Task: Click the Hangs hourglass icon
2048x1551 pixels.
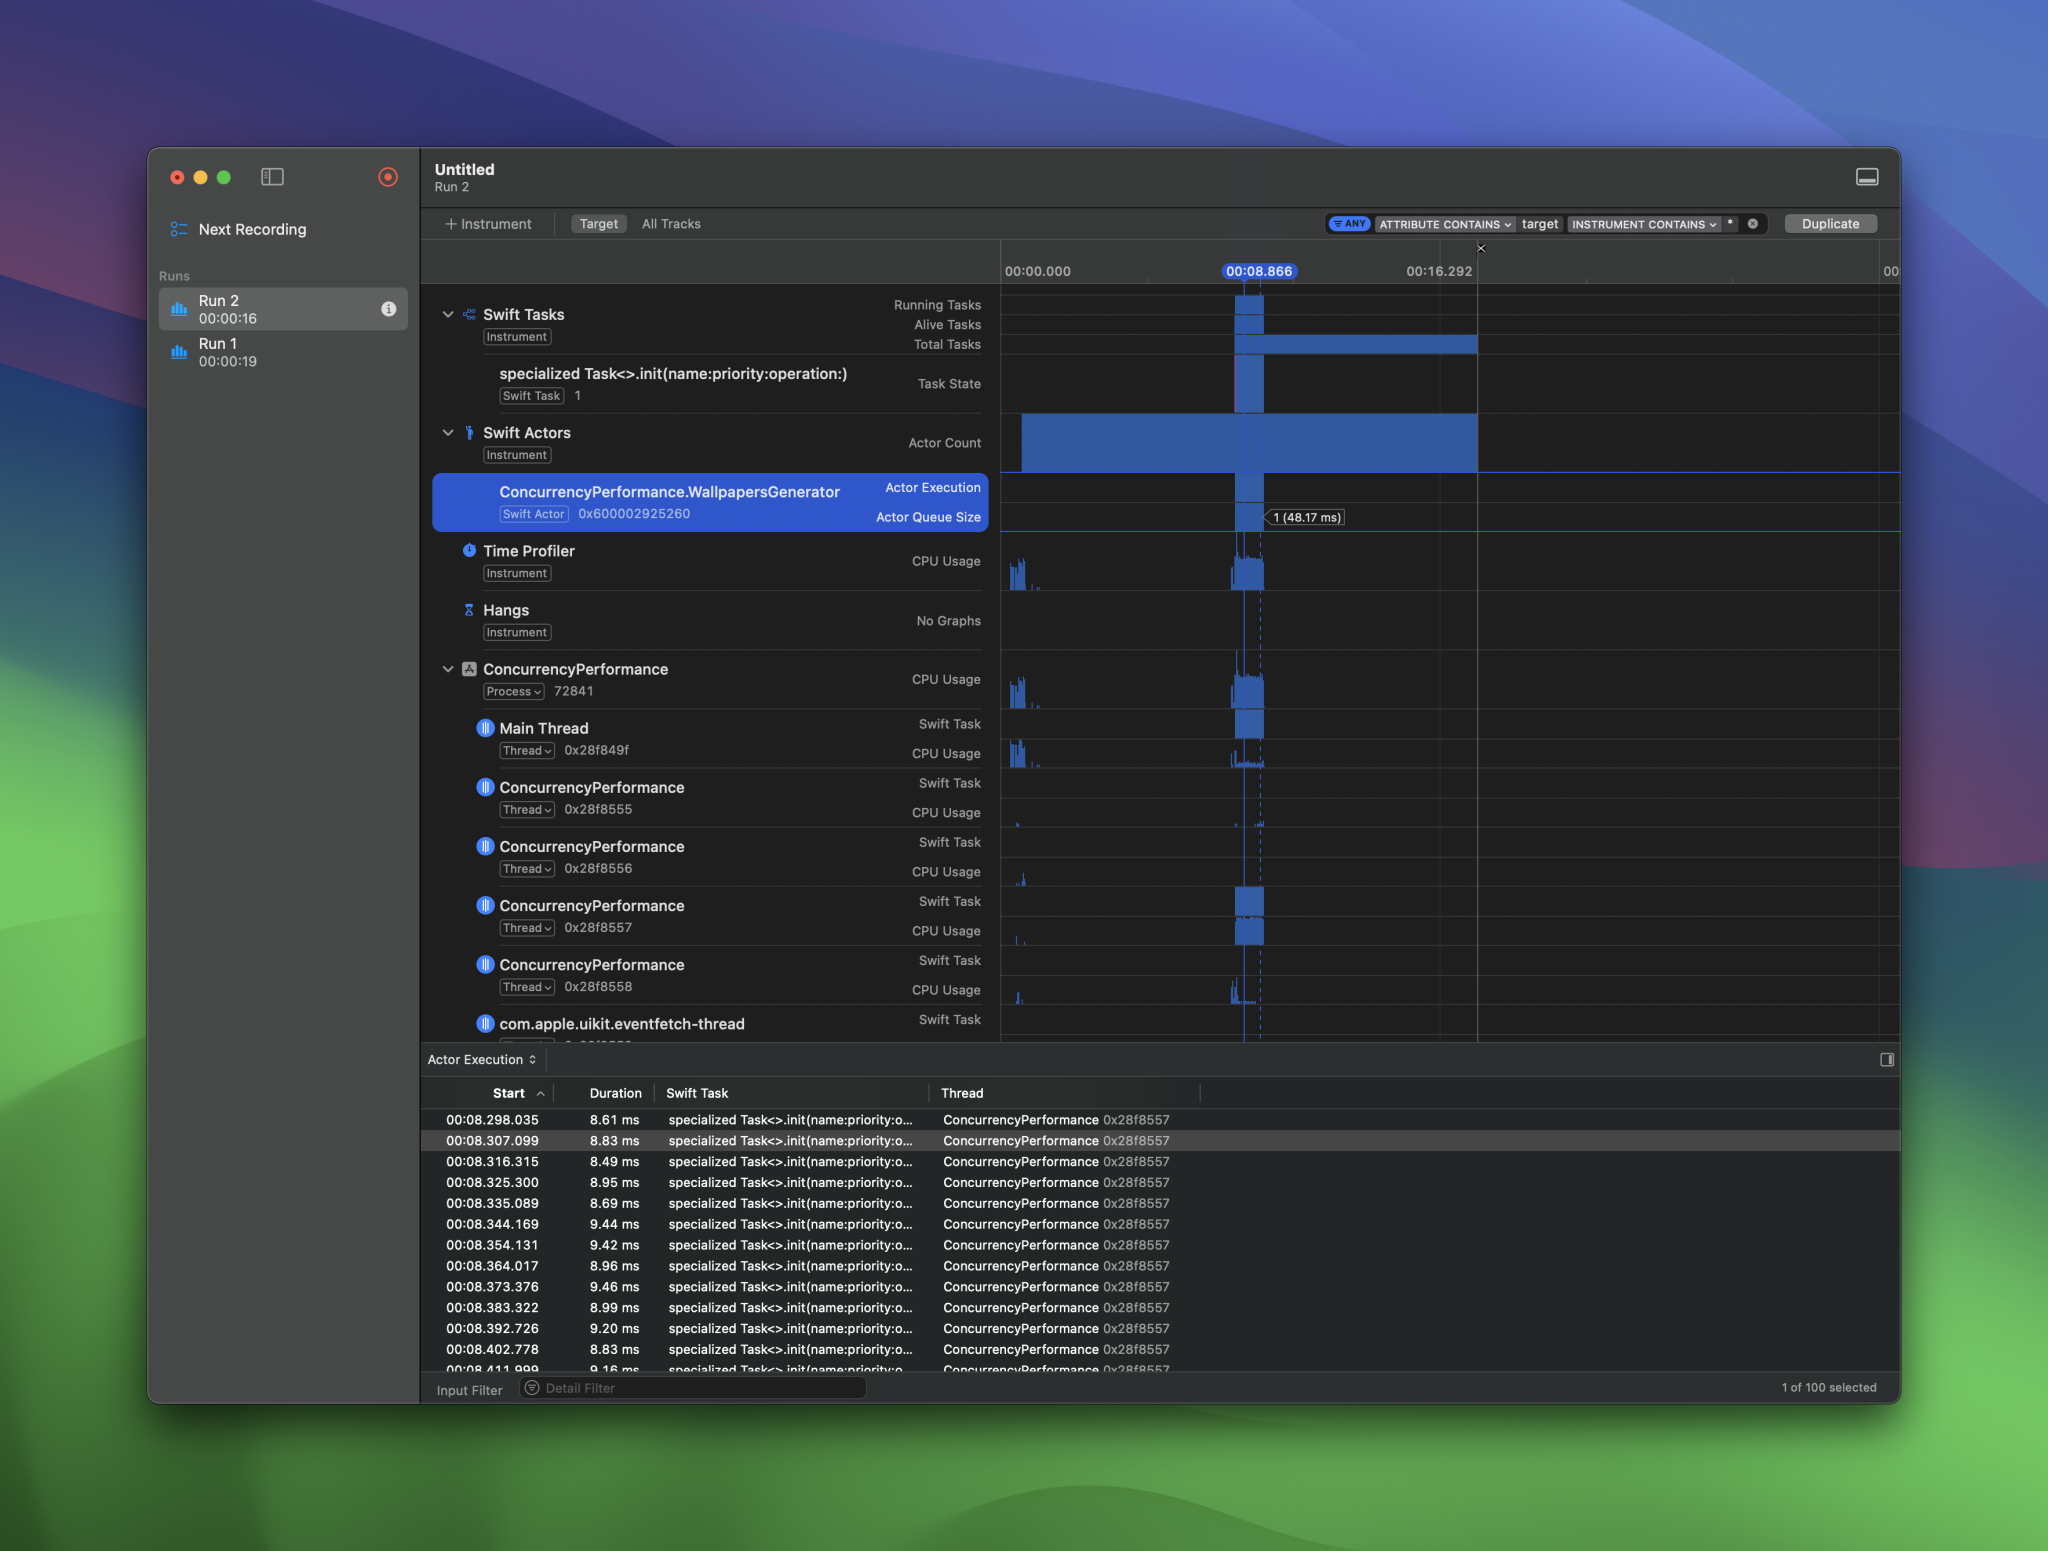Action: [x=469, y=610]
